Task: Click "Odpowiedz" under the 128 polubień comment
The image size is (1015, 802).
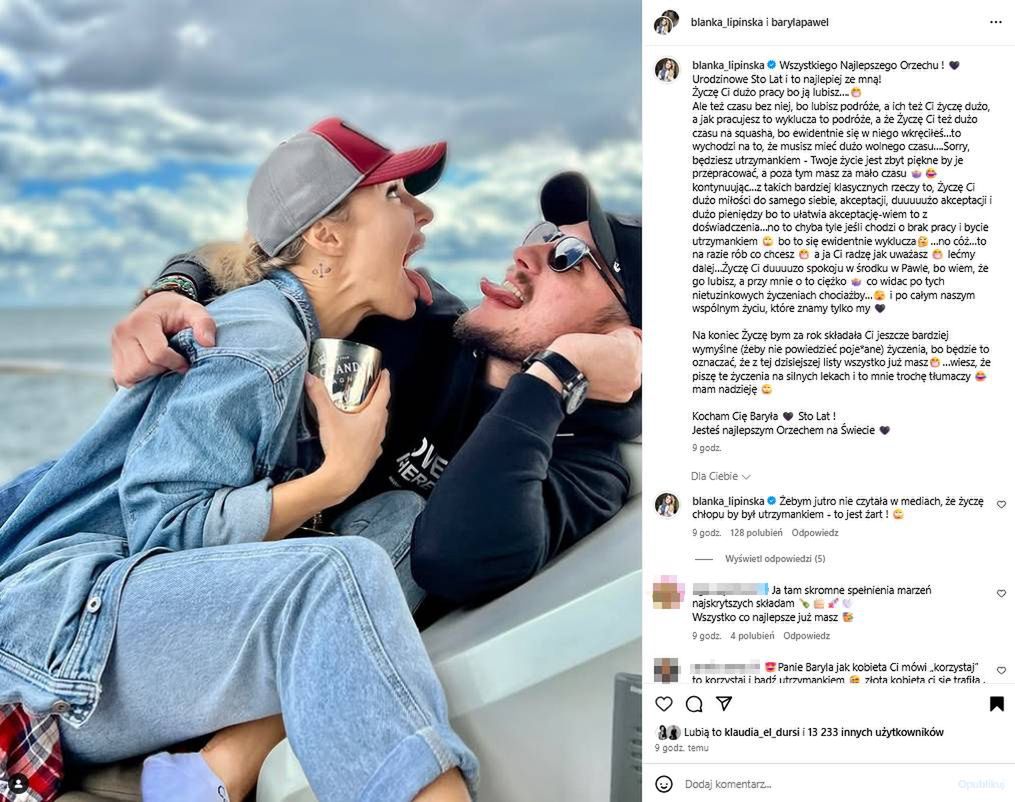Action: point(814,533)
